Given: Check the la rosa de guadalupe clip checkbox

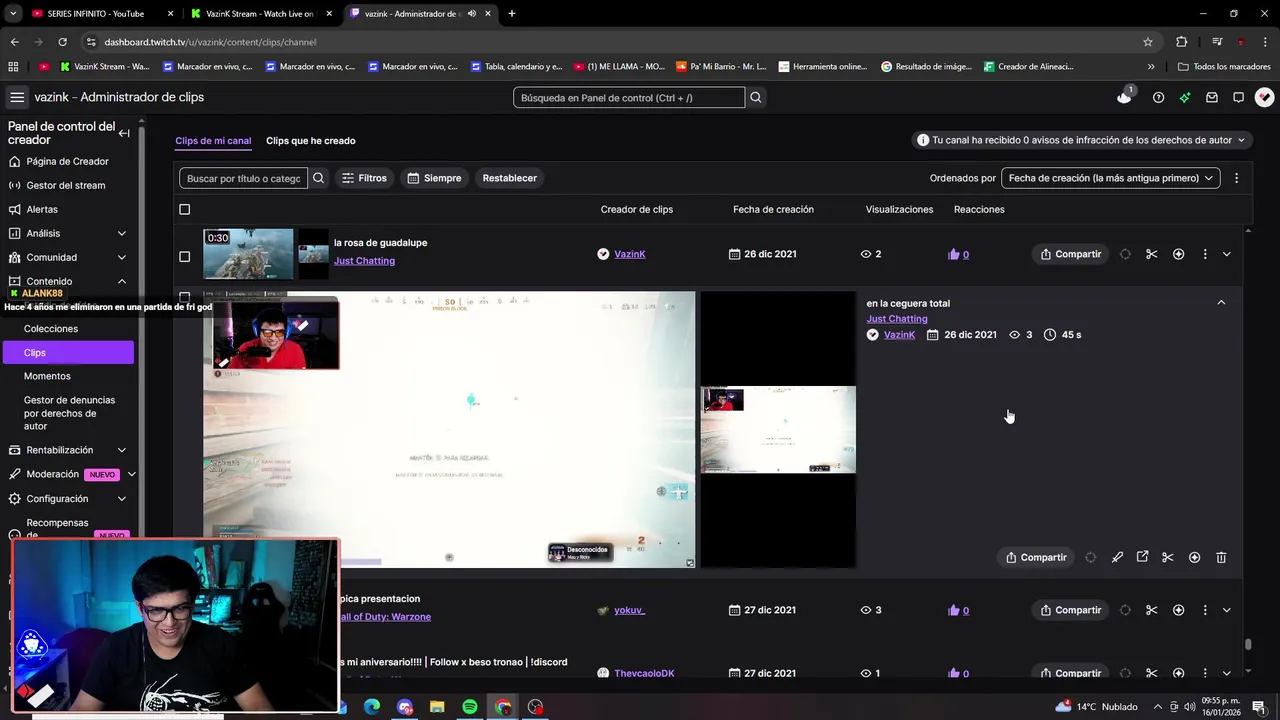Looking at the screenshot, I should click(x=184, y=257).
